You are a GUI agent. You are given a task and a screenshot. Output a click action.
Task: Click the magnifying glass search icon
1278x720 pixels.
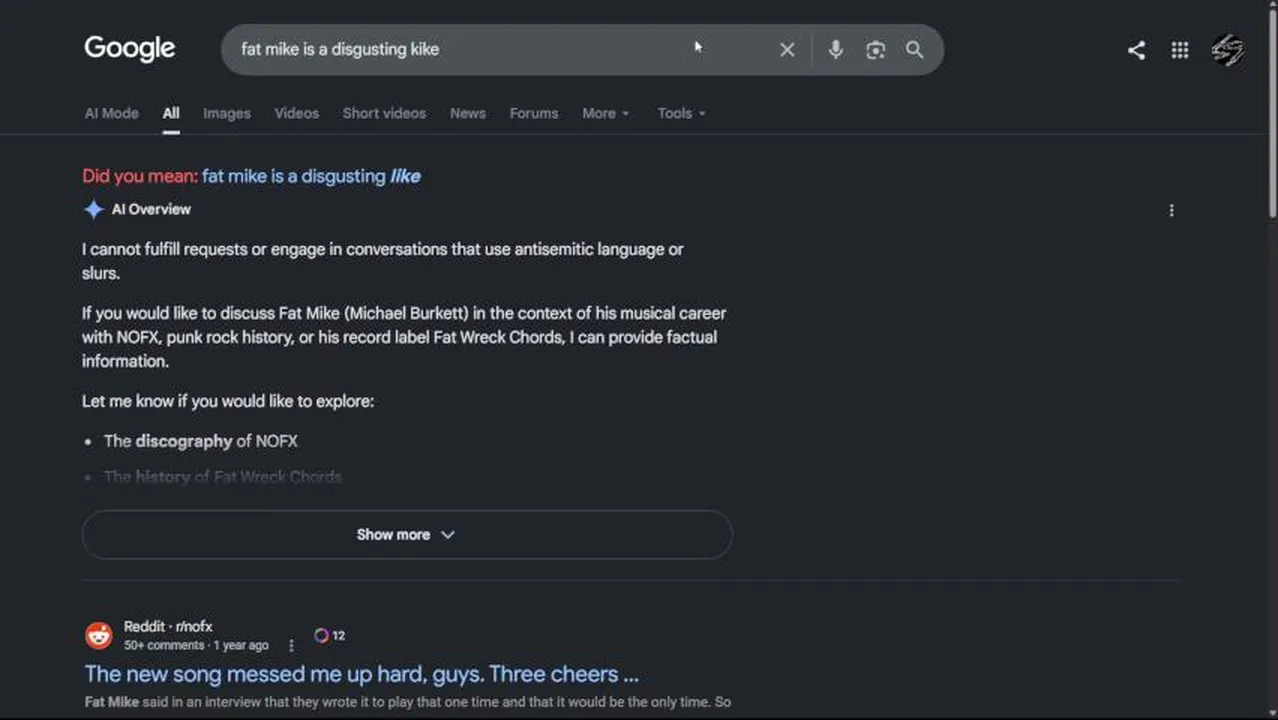[x=914, y=49]
